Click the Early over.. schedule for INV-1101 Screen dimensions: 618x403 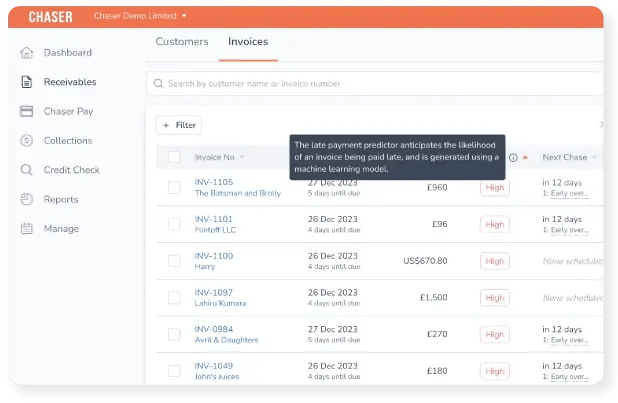click(x=569, y=230)
